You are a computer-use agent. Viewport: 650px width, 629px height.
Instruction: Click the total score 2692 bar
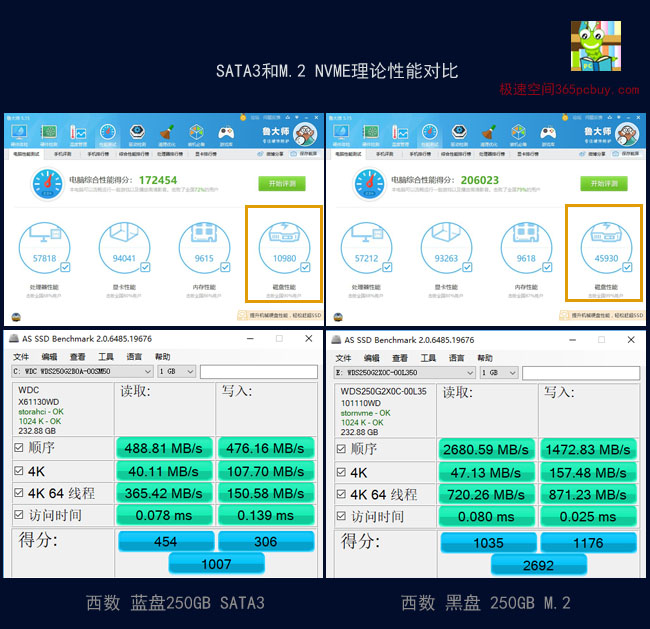(x=538, y=565)
